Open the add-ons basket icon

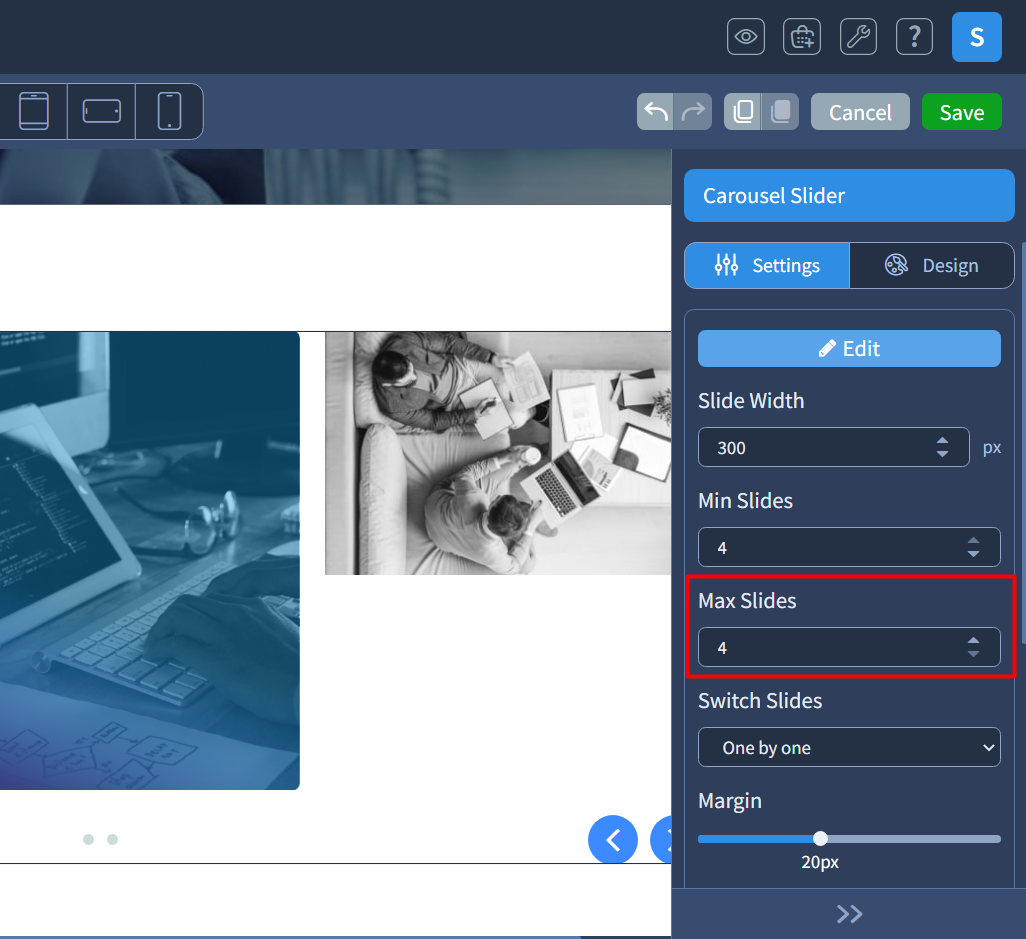802,37
